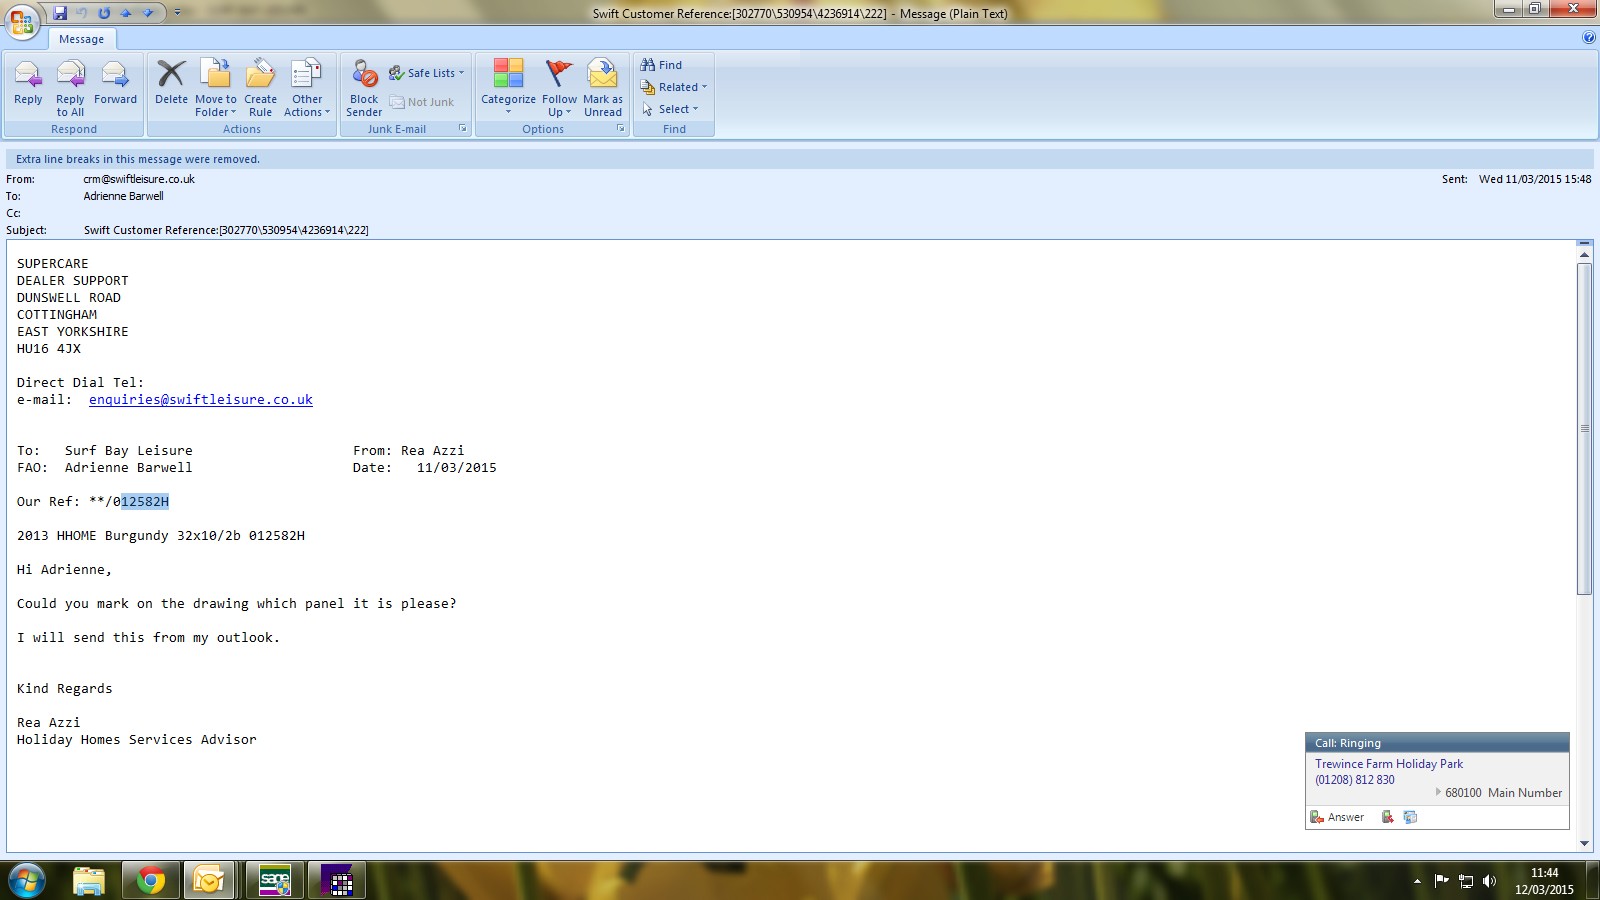Screen dimensions: 1600x900
Task: Open Windows Explorer from the taskbar
Action: pos(89,881)
